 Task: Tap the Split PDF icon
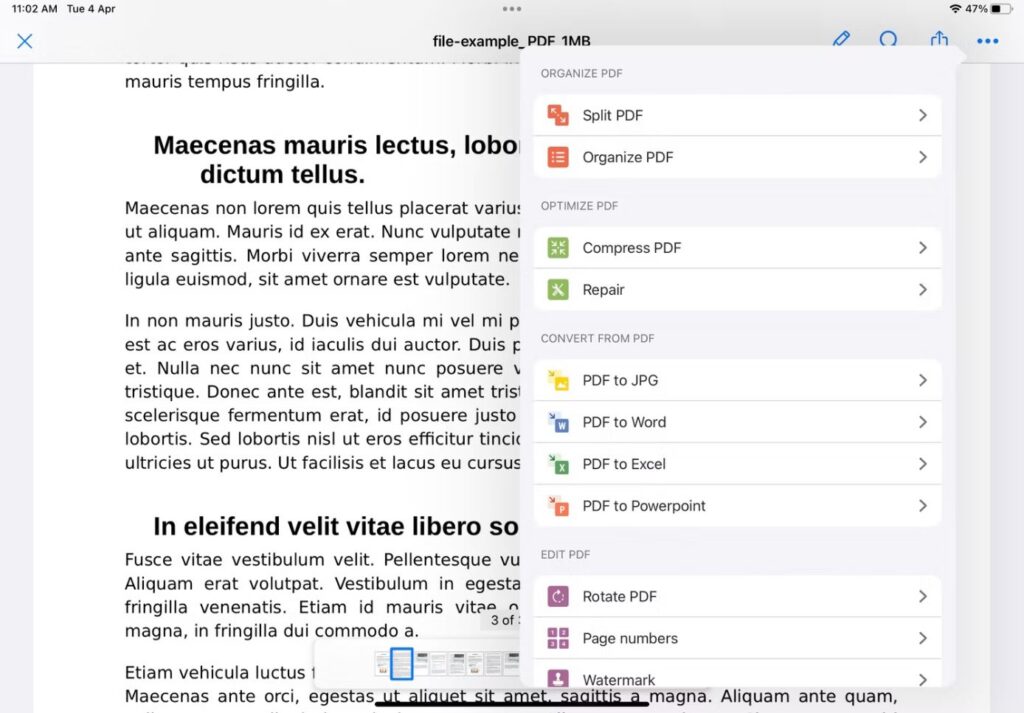tap(558, 115)
